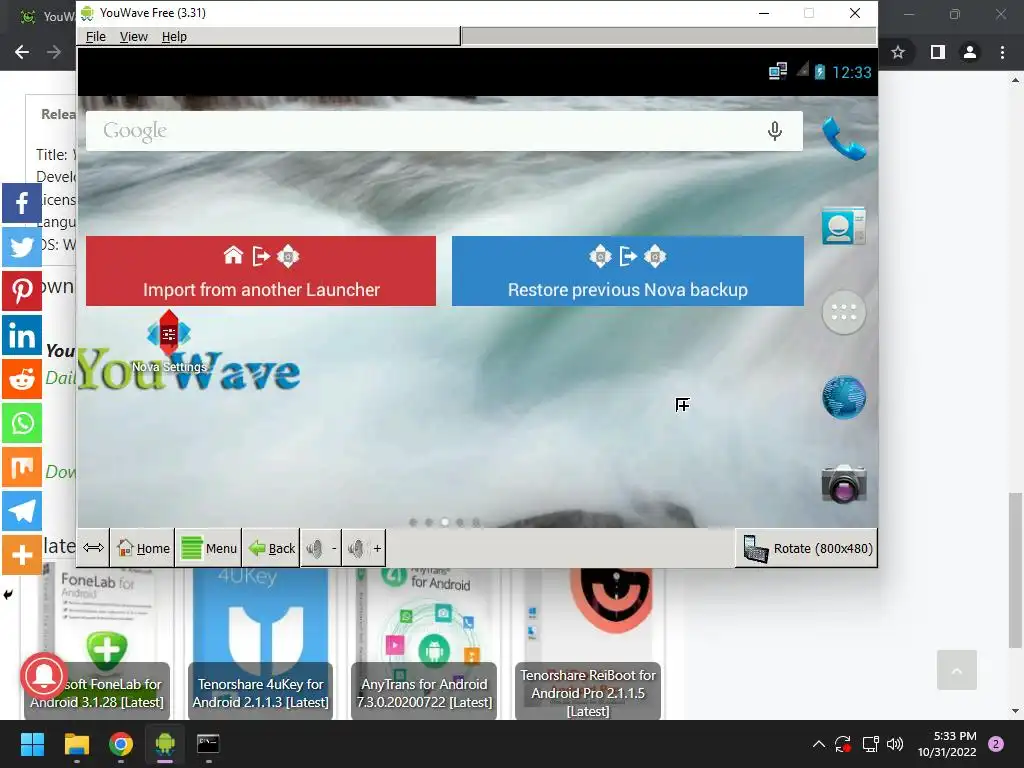Open Tenorshare 4uKey for Android card
Image resolution: width=1024 pixels, height=768 pixels.
tap(261, 643)
